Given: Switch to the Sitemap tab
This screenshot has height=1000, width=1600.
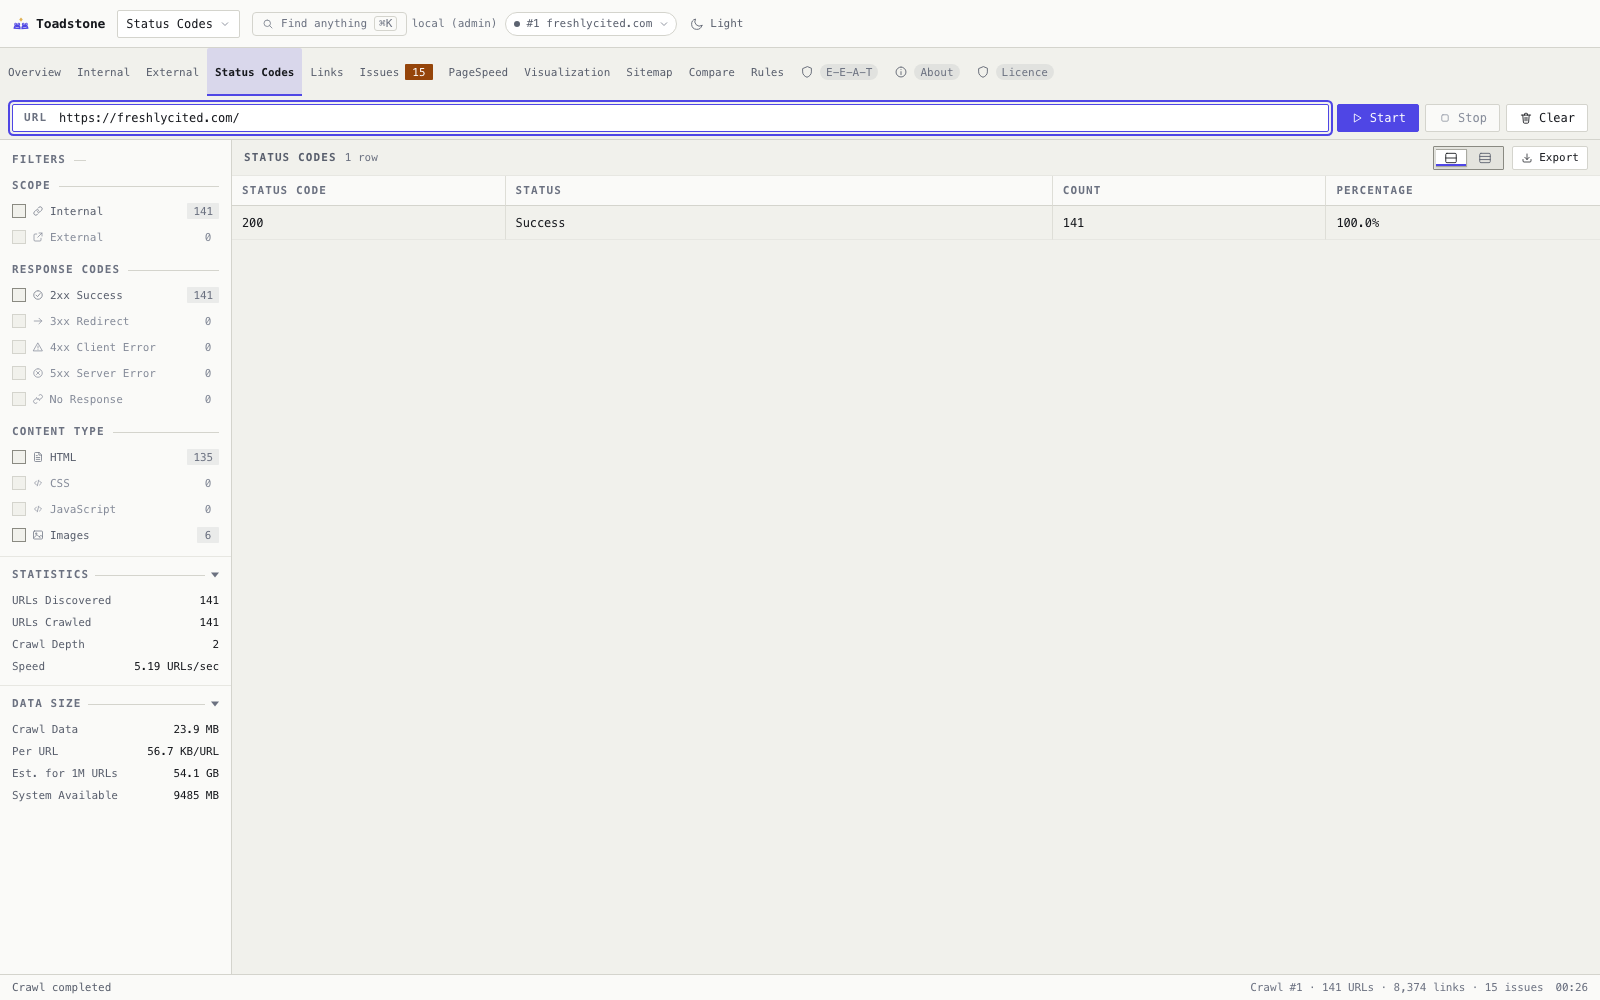Looking at the screenshot, I should [649, 72].
